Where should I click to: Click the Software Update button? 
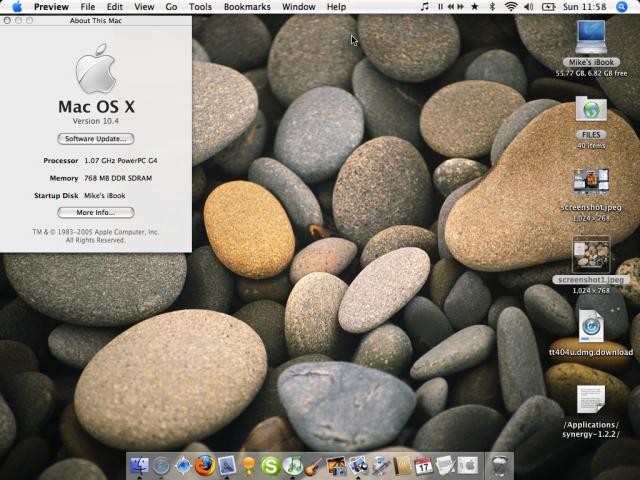point(96,139)
